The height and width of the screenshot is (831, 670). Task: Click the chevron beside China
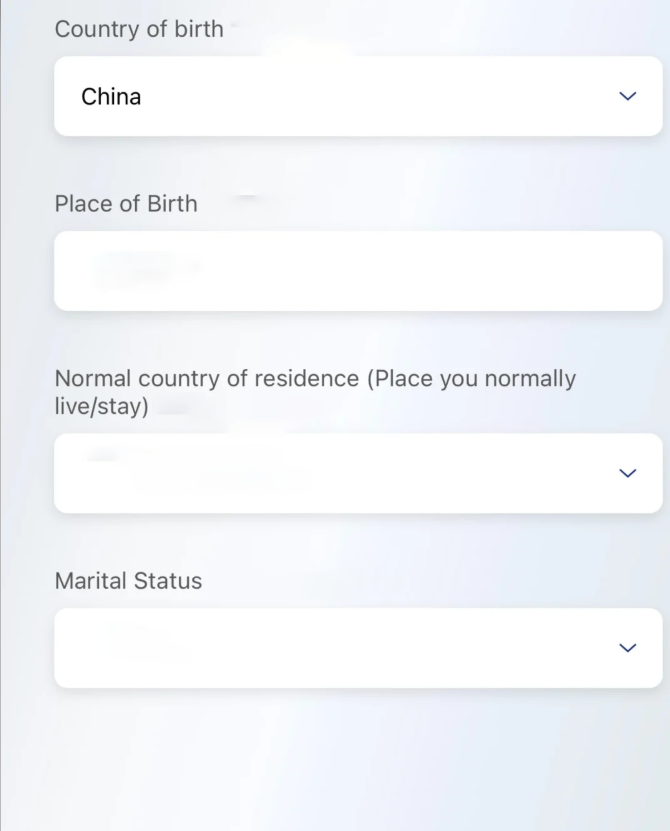pyautogui.click(x=627, y=96)
